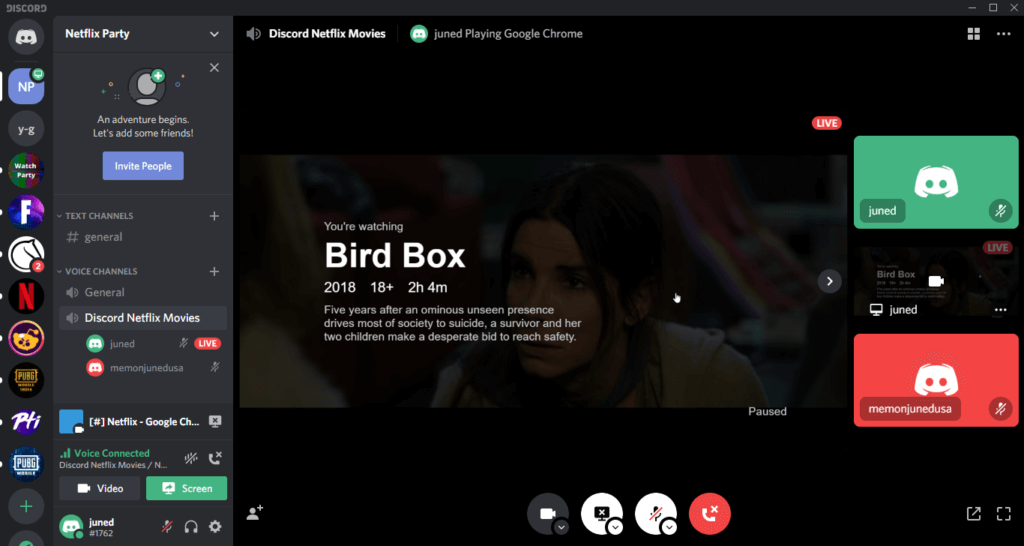Expand Netflix Party server menu
This screenshot has width=1024, height=546.
click(x=214, y=34)
